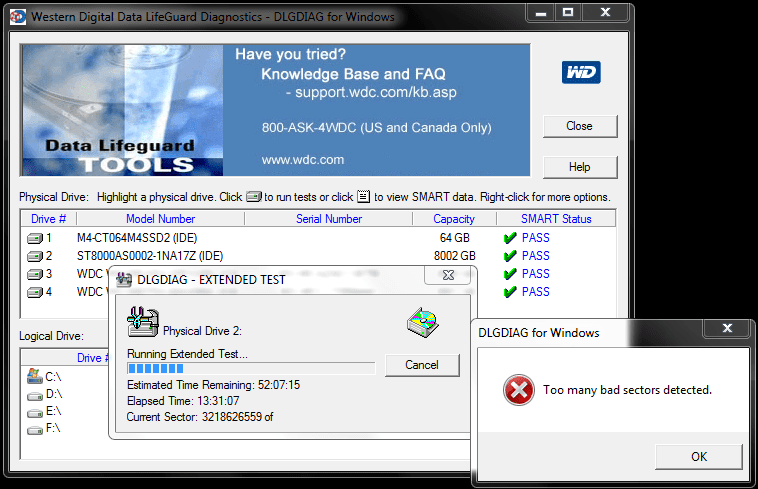758x489 pixels.
Task: Sort by Serial Number column header
Action: click(x=329, y=219)
